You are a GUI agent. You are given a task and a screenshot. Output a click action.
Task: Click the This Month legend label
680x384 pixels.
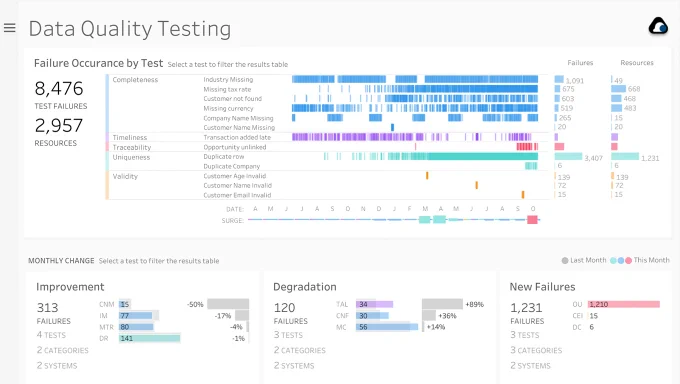[651, 260]
